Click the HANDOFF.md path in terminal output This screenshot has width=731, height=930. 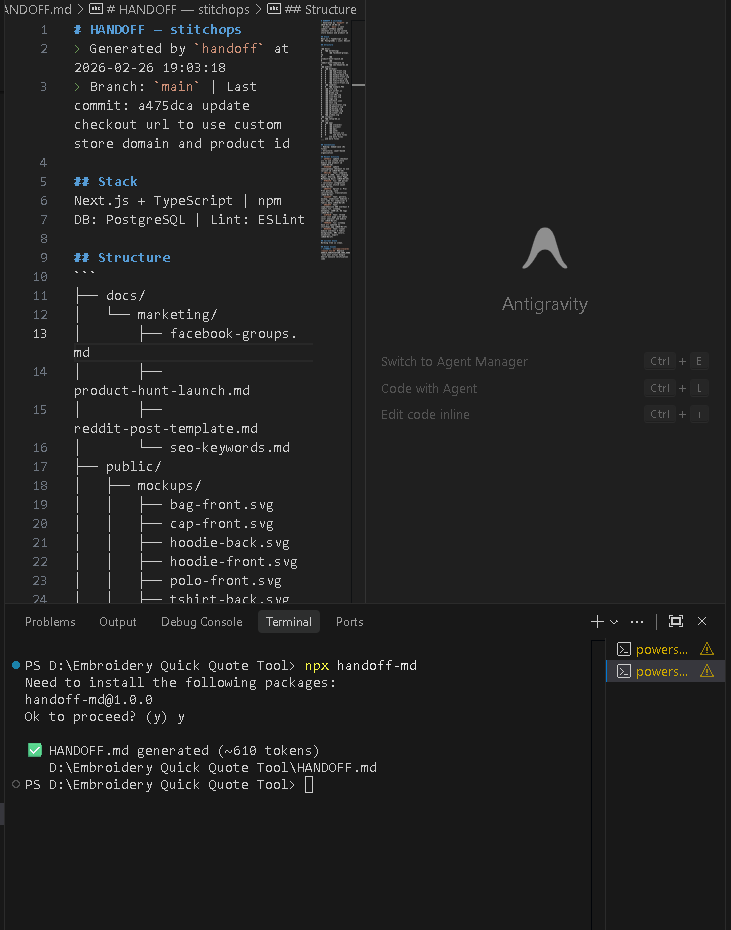tap(212, 767)
